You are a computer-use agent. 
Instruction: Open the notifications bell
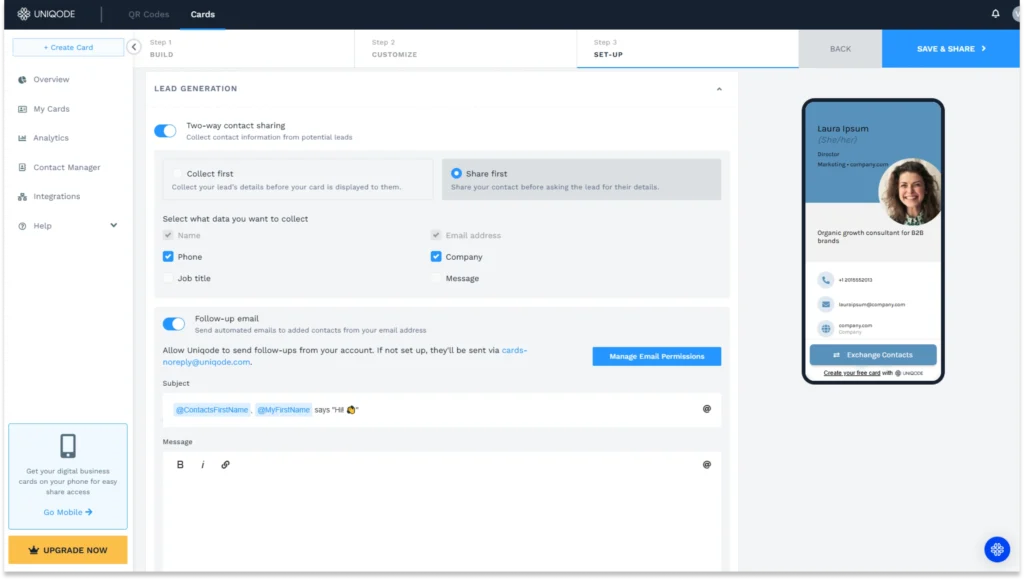click(x=995, y=14)
